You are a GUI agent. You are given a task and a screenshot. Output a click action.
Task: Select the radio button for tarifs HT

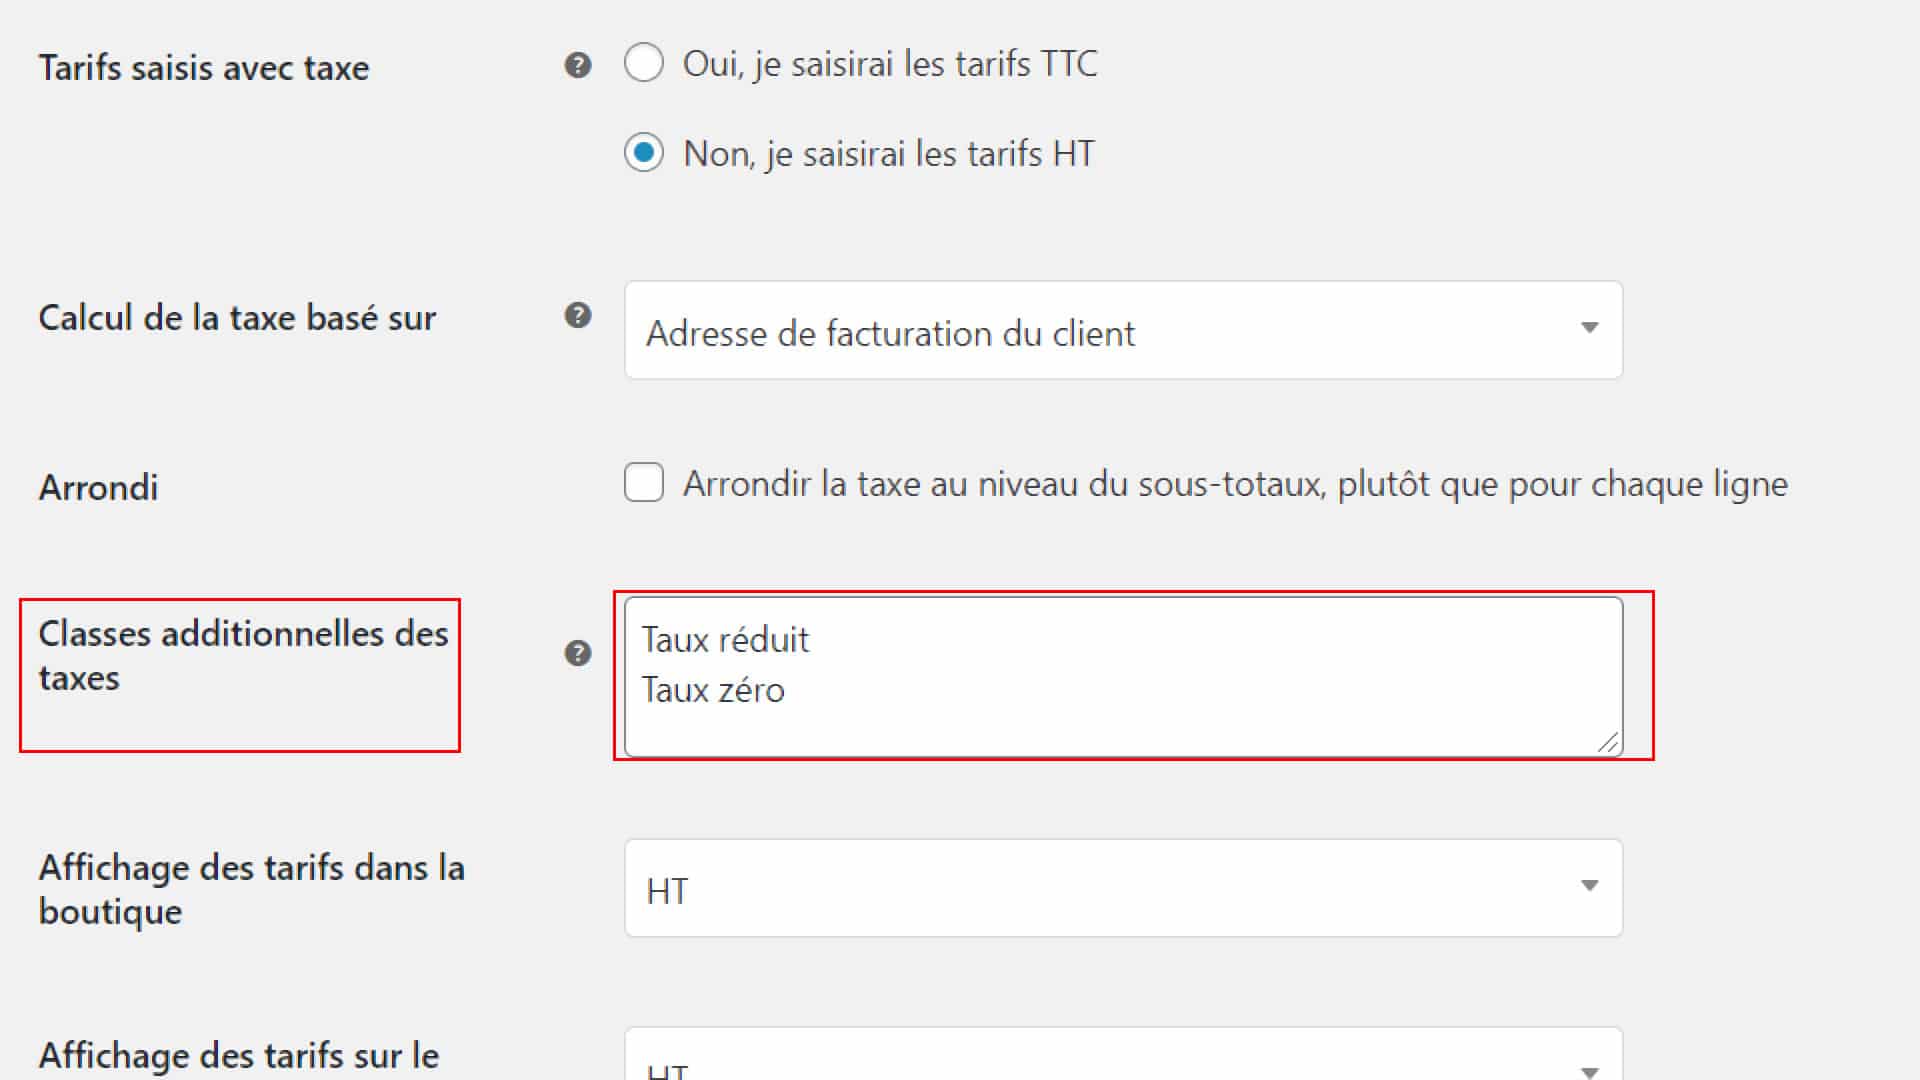pyautogui.click(x=644, y=153)
